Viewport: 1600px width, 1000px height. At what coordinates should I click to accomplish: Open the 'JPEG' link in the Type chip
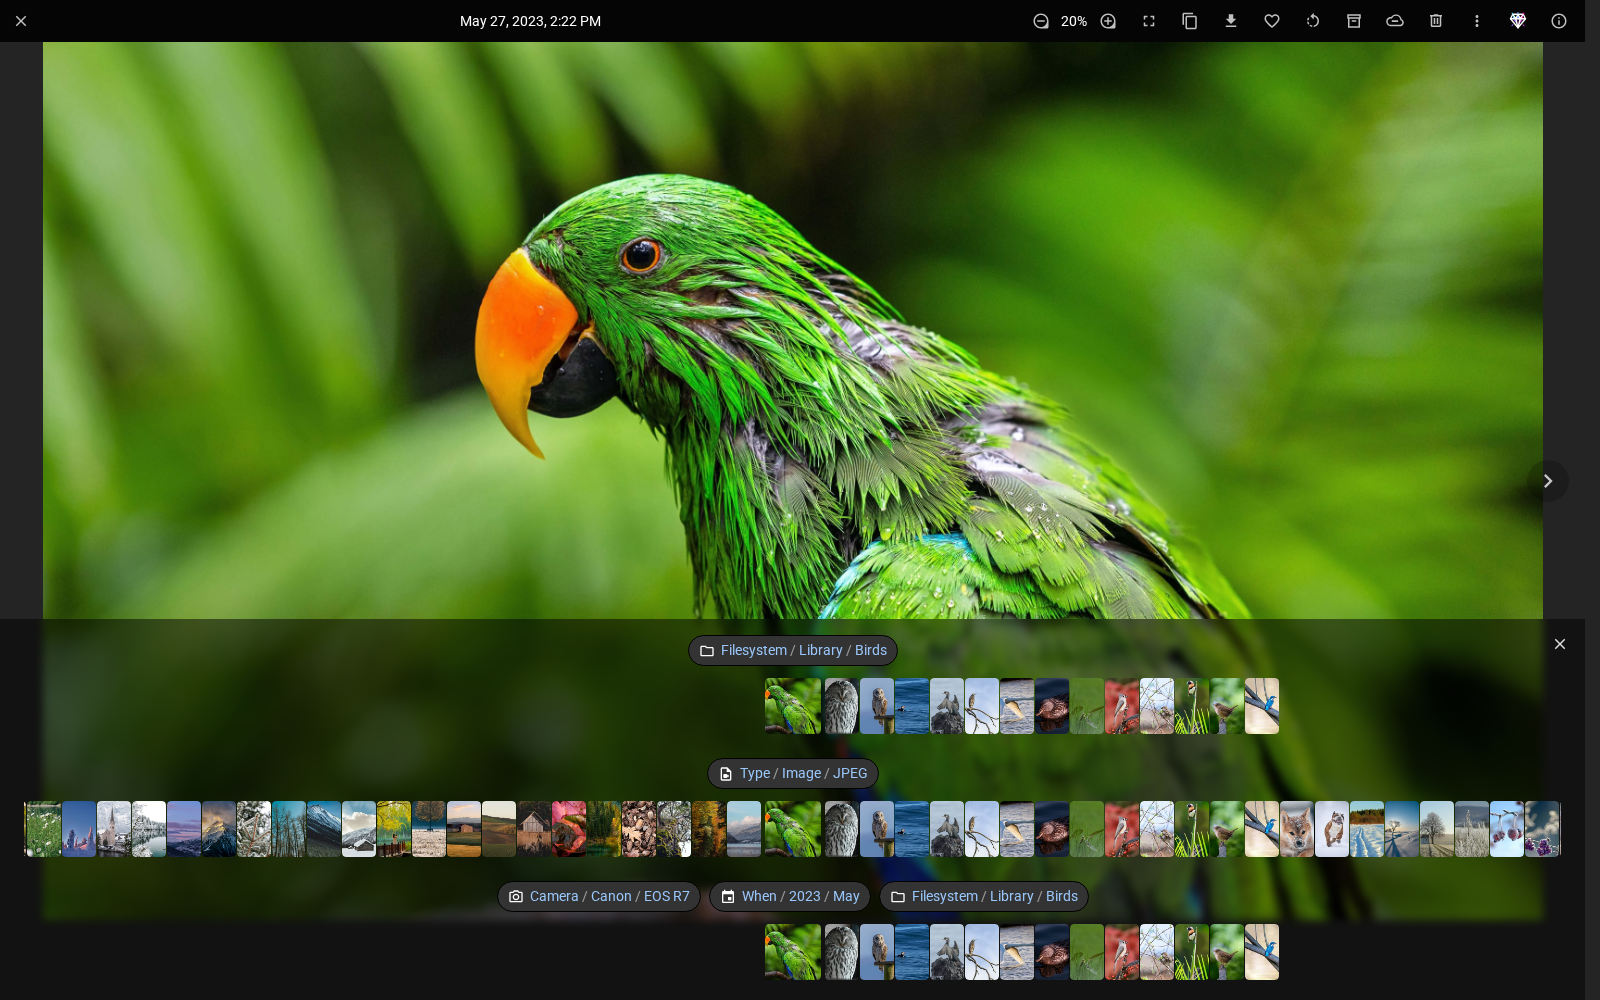850,774
